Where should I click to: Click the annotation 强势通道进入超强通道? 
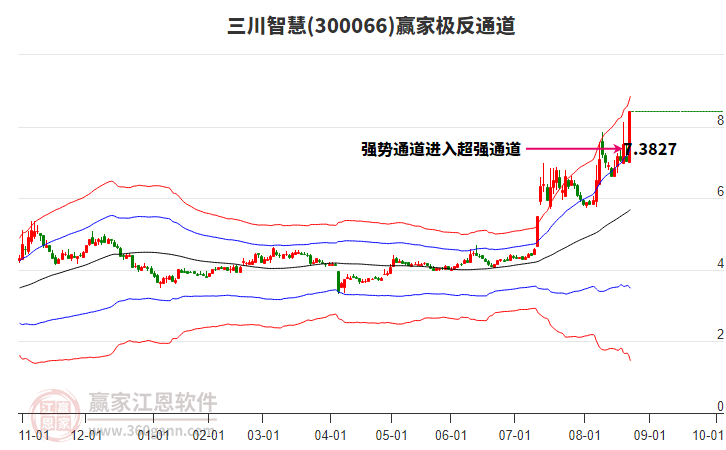click(441, 149)
